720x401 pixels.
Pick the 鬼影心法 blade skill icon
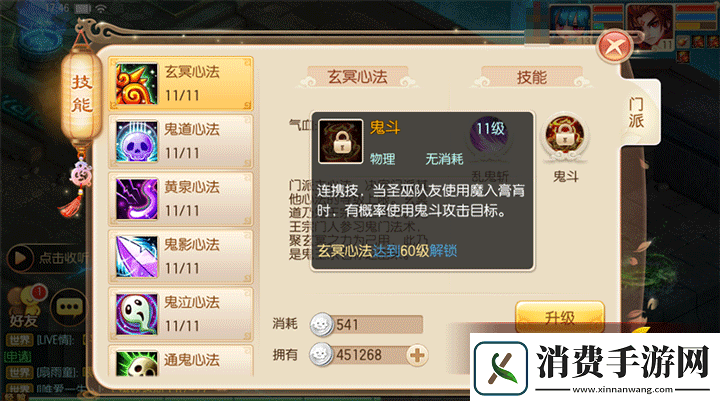tap(136, 257)
